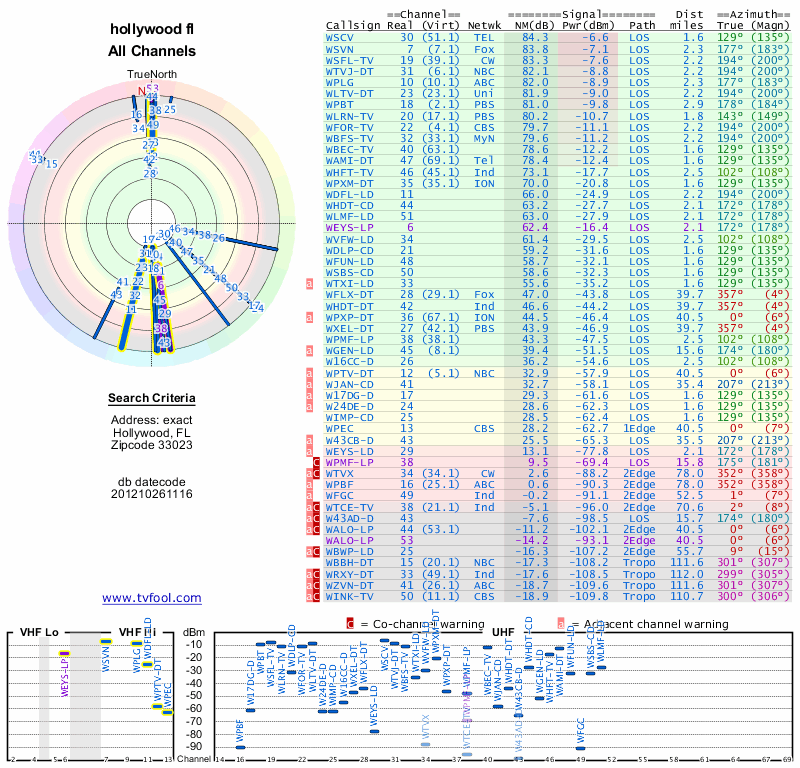Click adjacent-channel warning icon beside WGEN-LD
This screenshot has height=768, width=800.
click(x=310, y=350)
